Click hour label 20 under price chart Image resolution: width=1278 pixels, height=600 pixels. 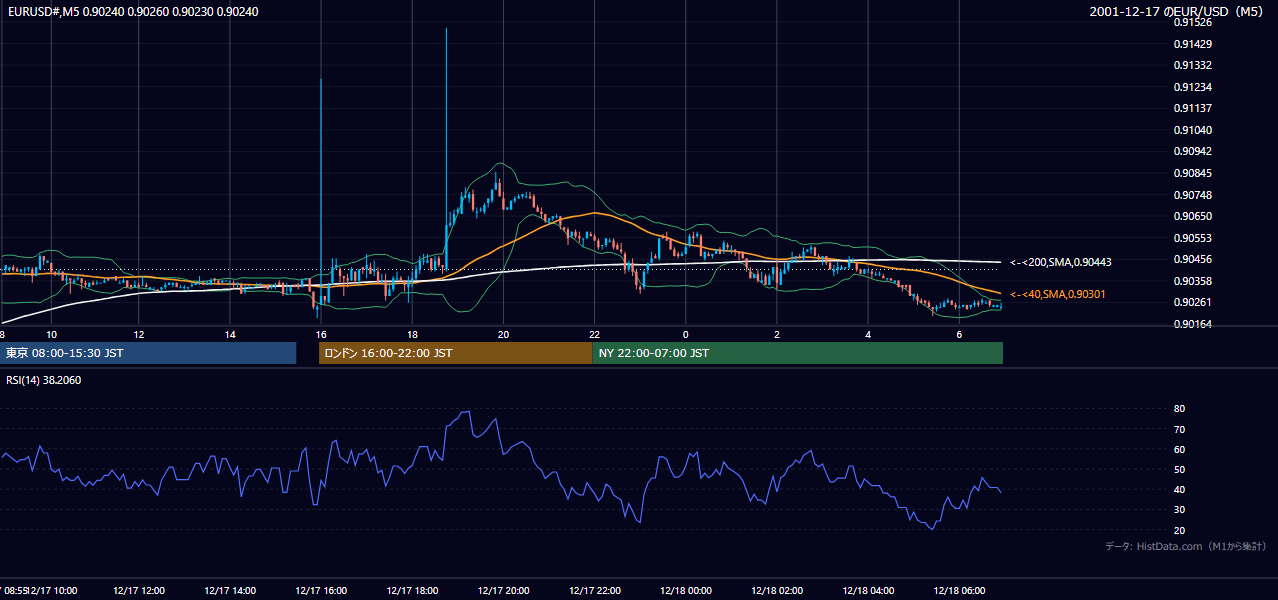pyautogui.click(x=503, y=334)
